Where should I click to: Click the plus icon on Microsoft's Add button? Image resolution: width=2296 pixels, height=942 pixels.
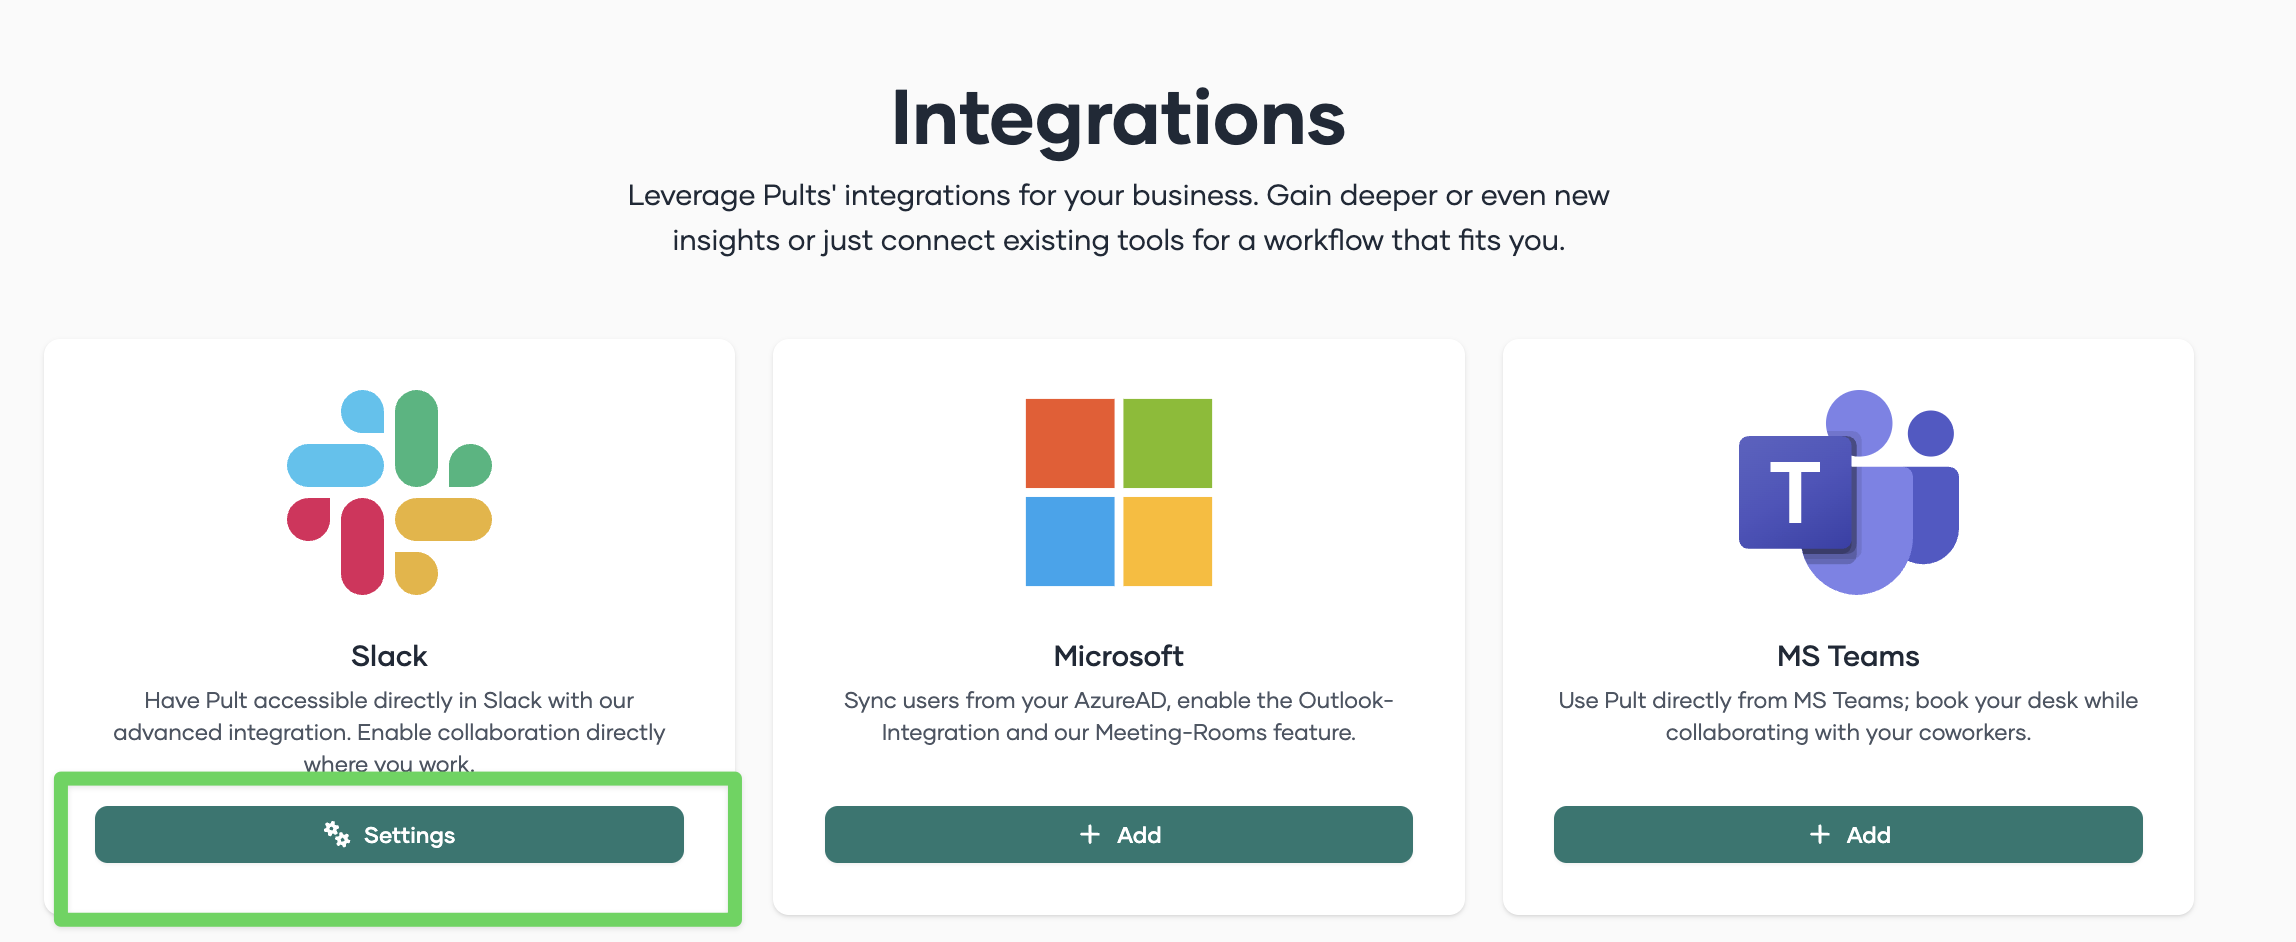(1090, 834)
